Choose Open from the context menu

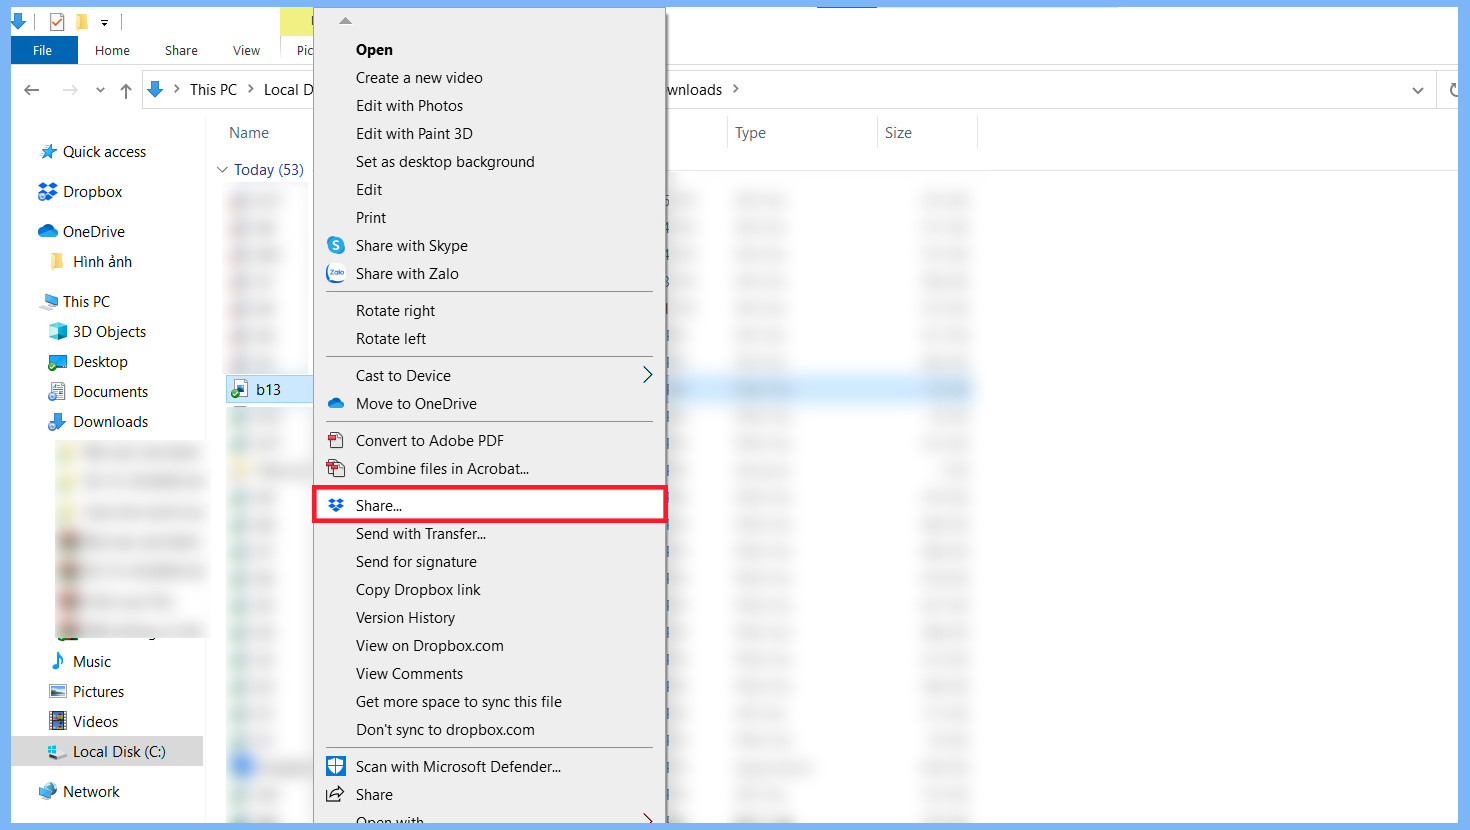coord(374,49)
